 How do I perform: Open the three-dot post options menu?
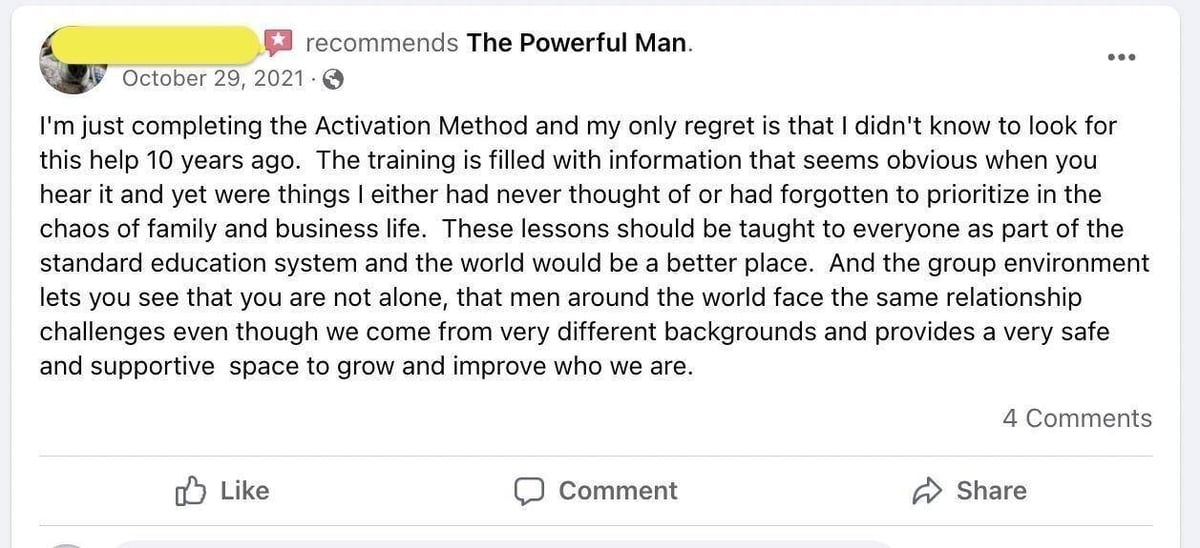(1122, 57)
